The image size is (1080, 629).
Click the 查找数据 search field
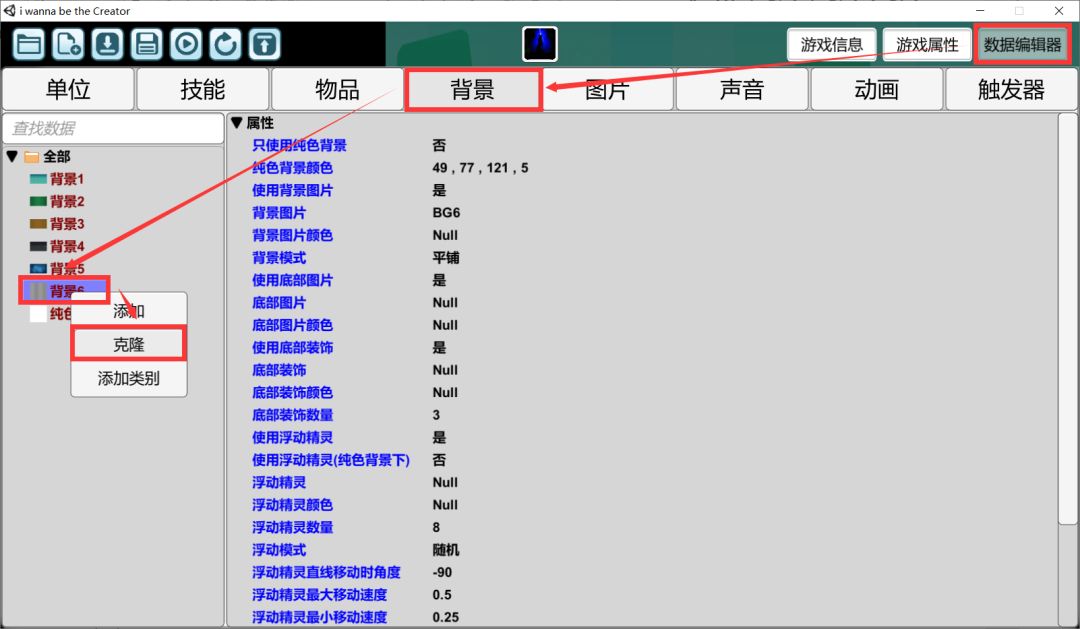pos(113,128)
